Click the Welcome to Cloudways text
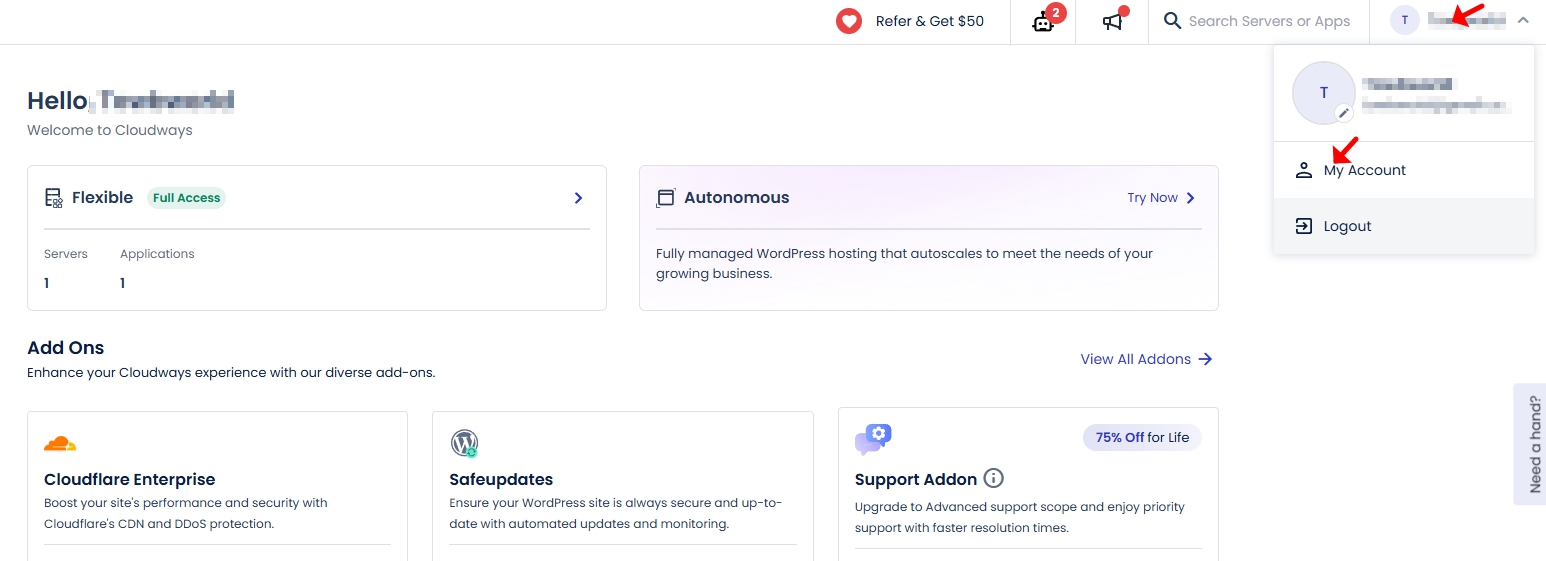The height and width of the screenshot is (561, 1546). [x=110, y=130]
